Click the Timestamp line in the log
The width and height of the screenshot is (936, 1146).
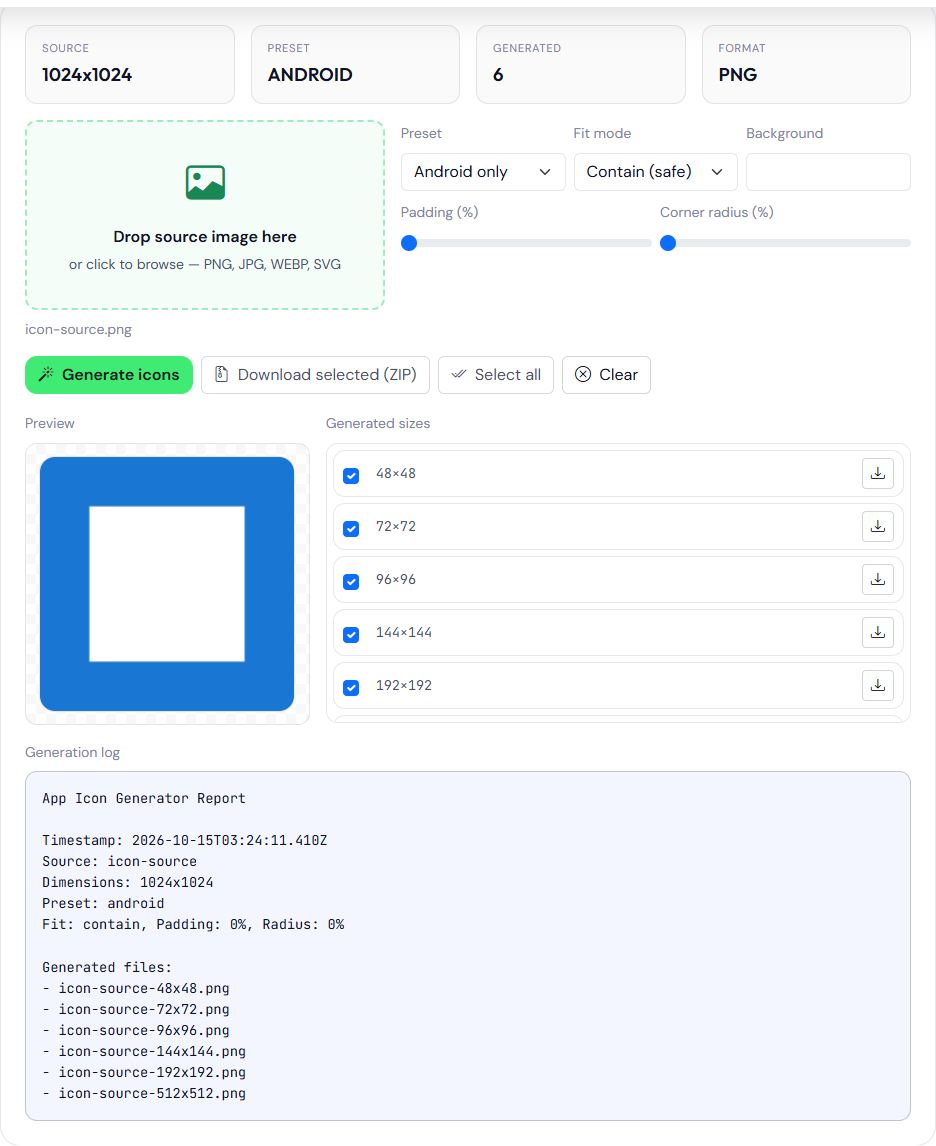click(185, 840)
